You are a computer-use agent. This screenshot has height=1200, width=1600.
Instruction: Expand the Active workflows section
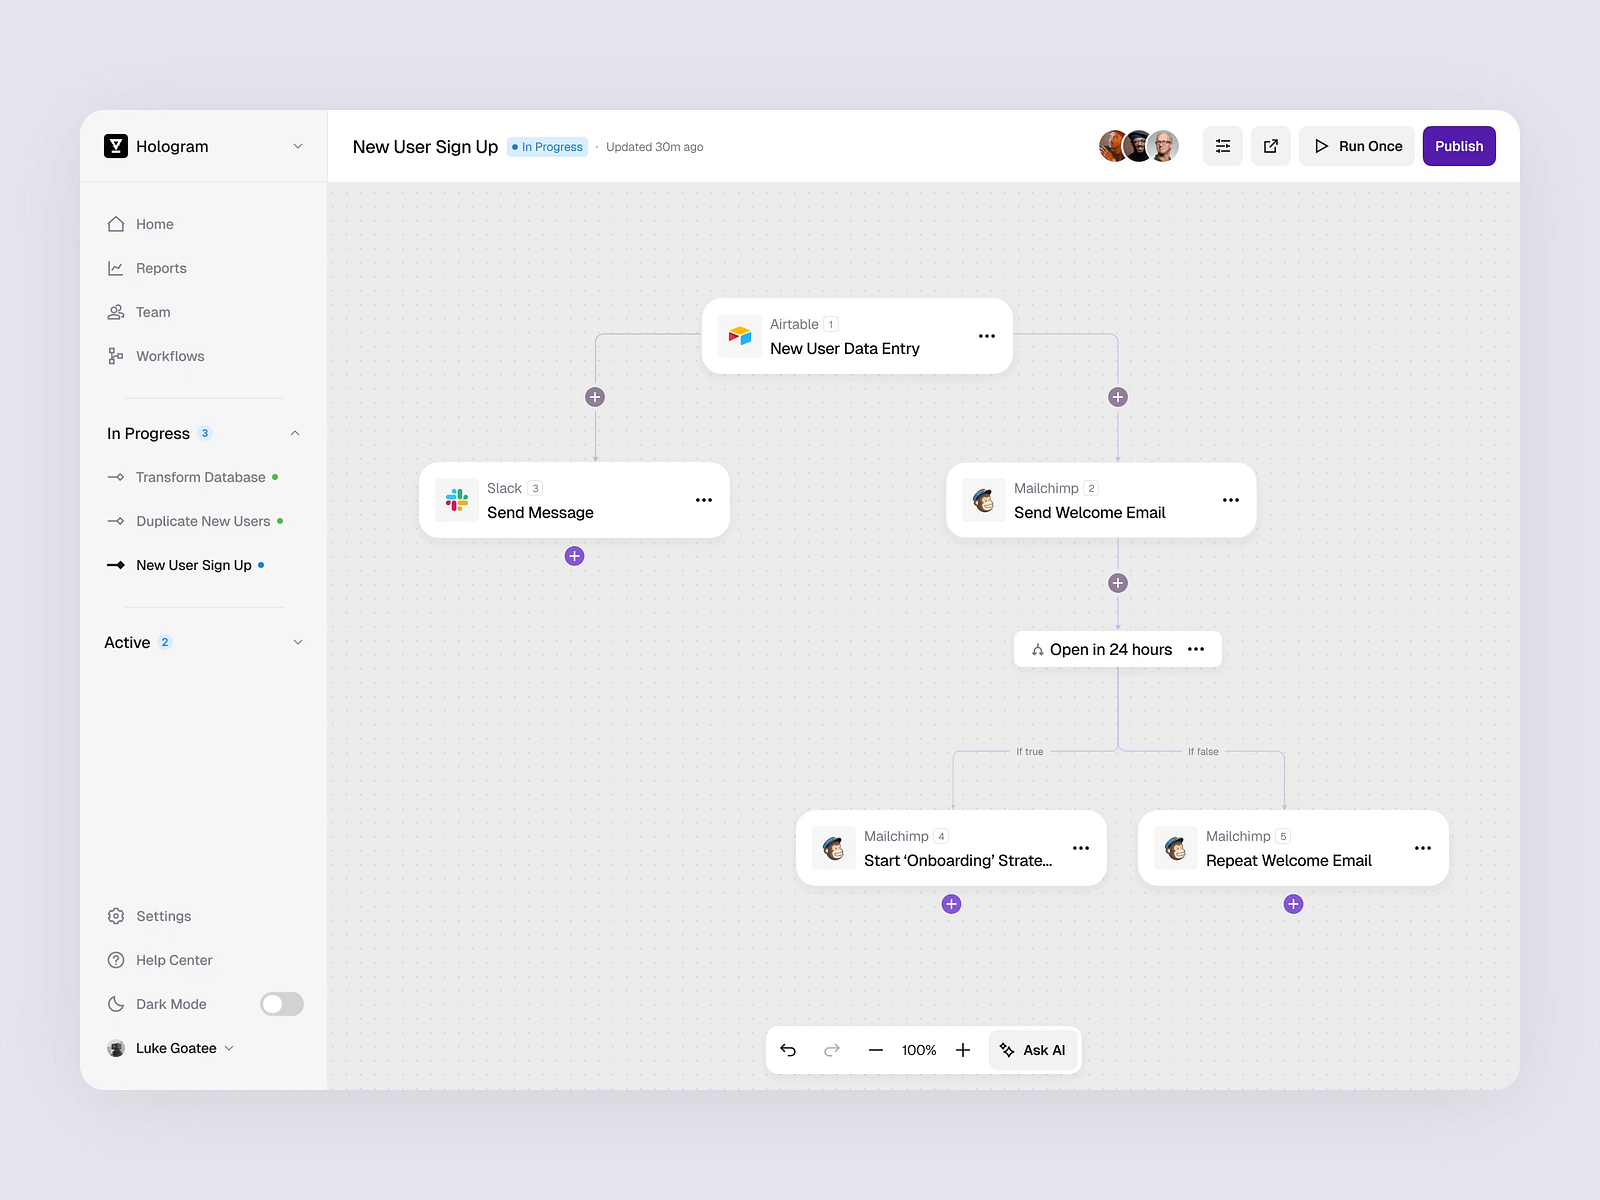coord(297,642)
